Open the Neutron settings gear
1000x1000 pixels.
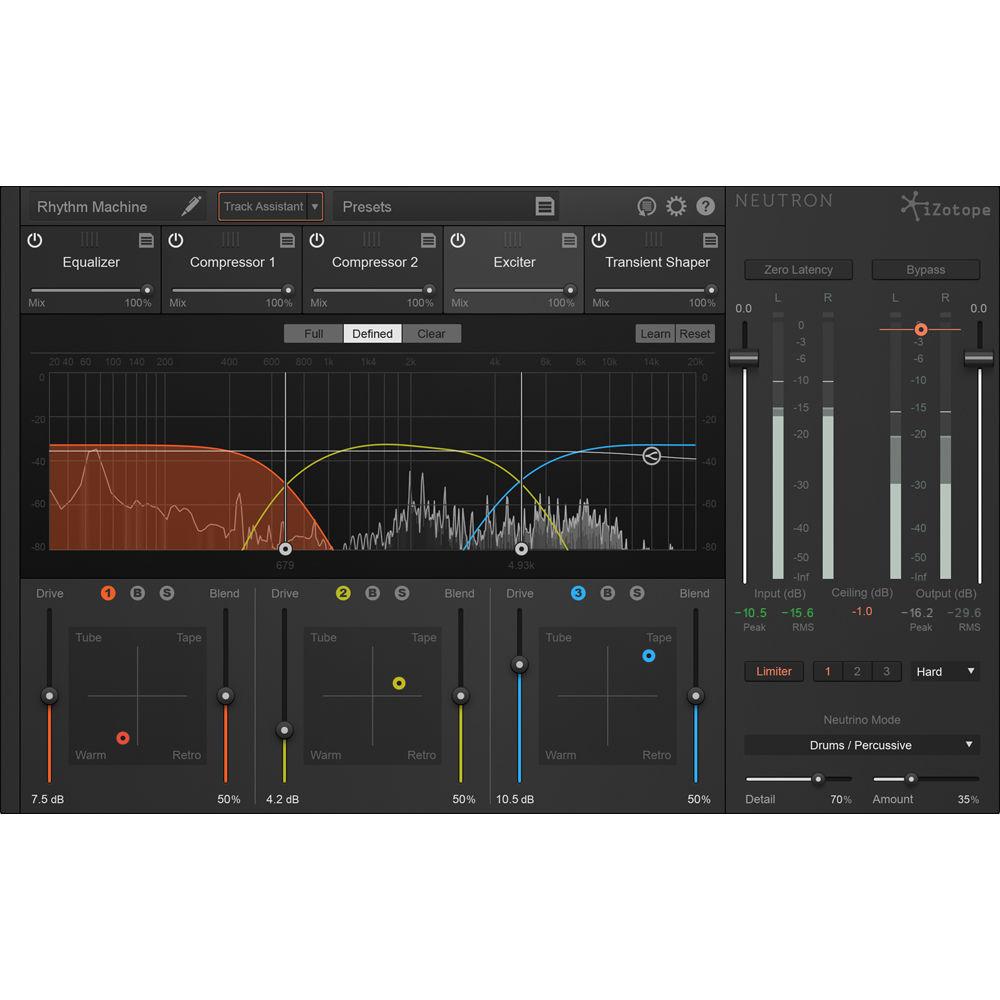click(x=676, y=206)
